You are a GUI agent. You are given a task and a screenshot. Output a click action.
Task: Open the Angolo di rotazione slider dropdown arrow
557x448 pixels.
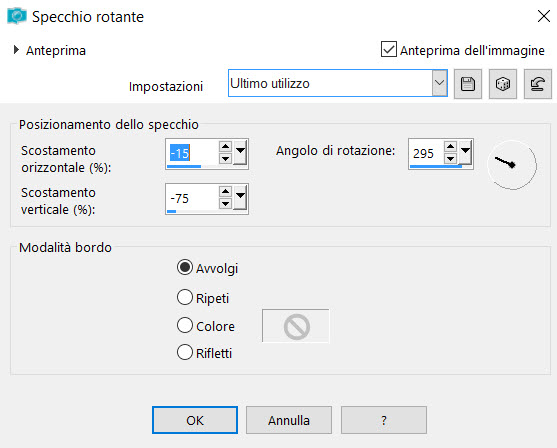pos(465,152)
